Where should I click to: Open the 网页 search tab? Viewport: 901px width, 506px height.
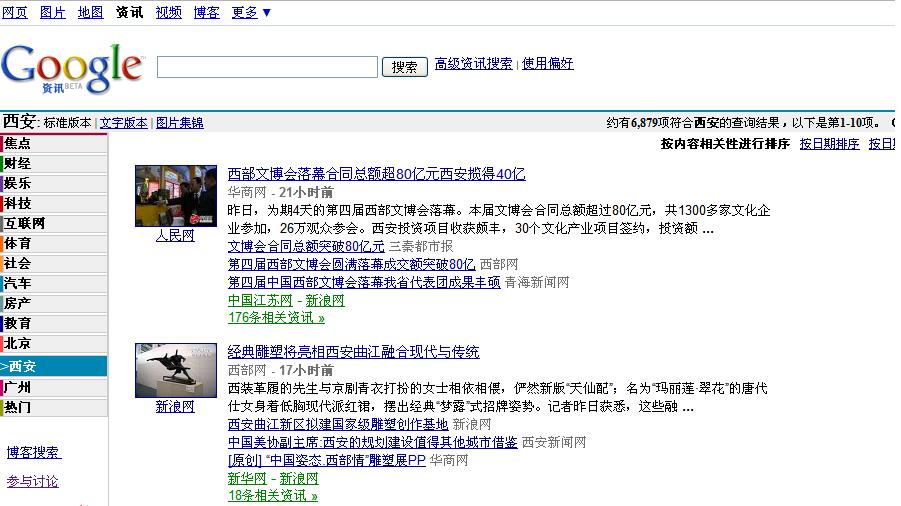[14, 12]
